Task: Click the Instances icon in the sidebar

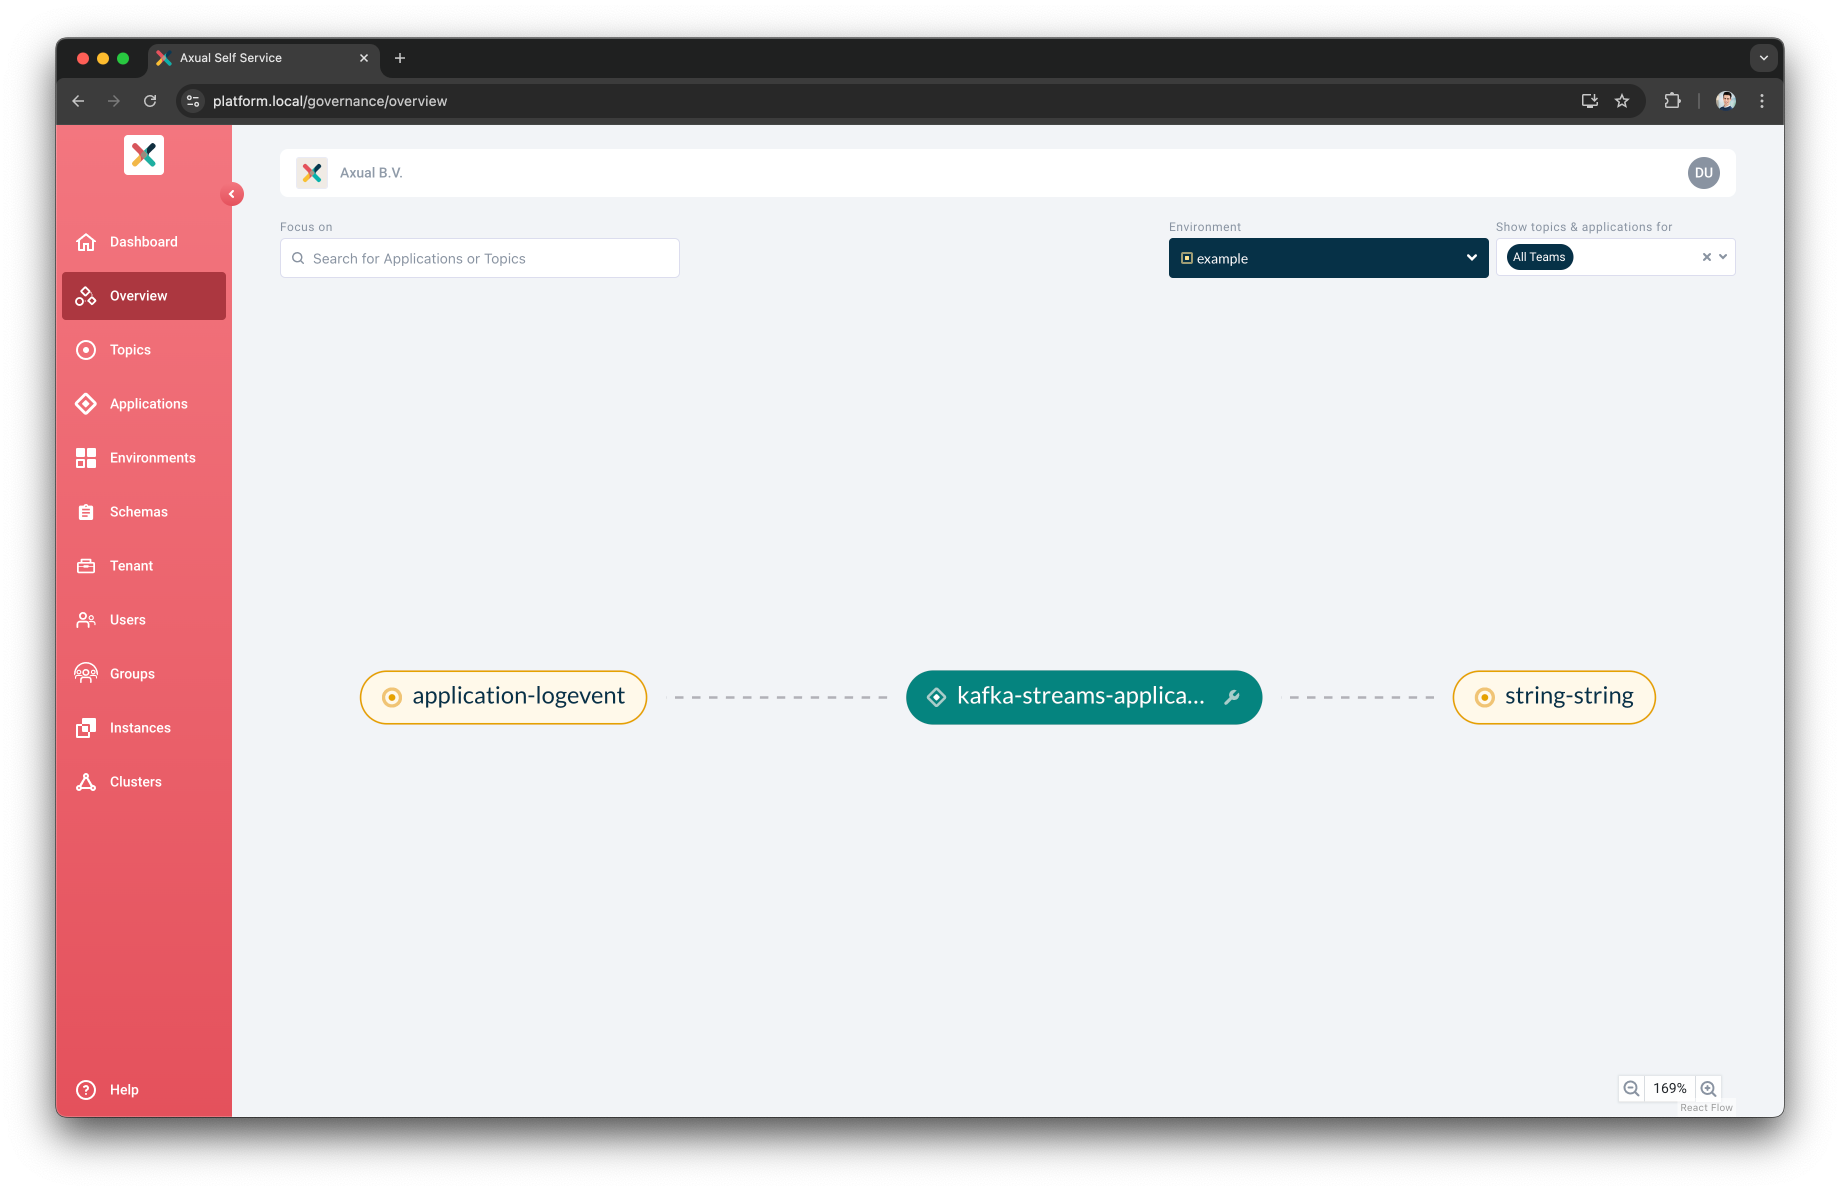Action: tap(86, 728)
